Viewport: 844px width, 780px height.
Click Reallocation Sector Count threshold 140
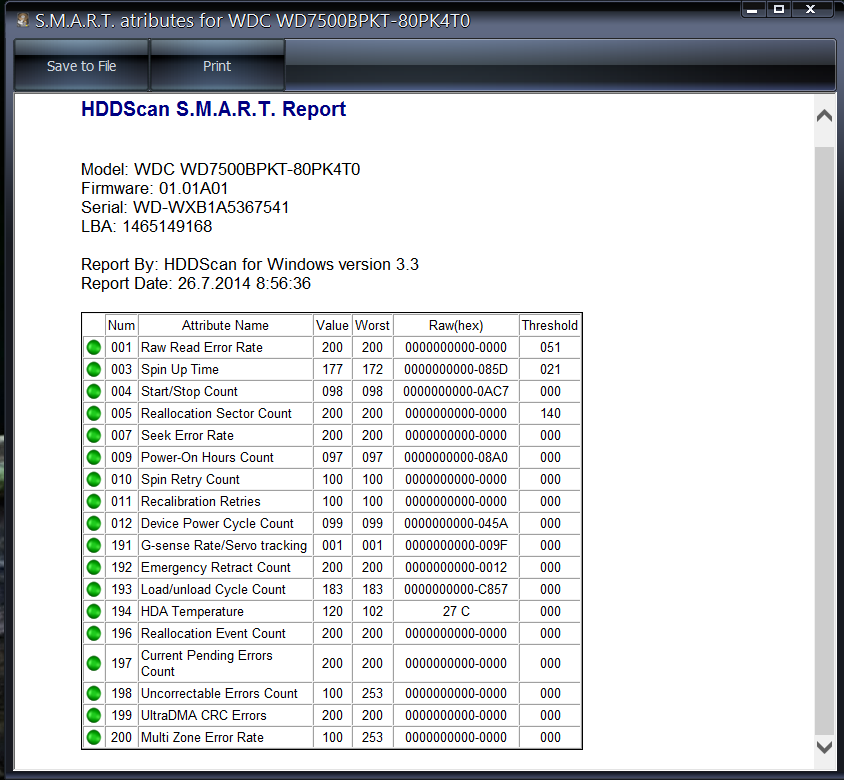[x=550, y=413]
